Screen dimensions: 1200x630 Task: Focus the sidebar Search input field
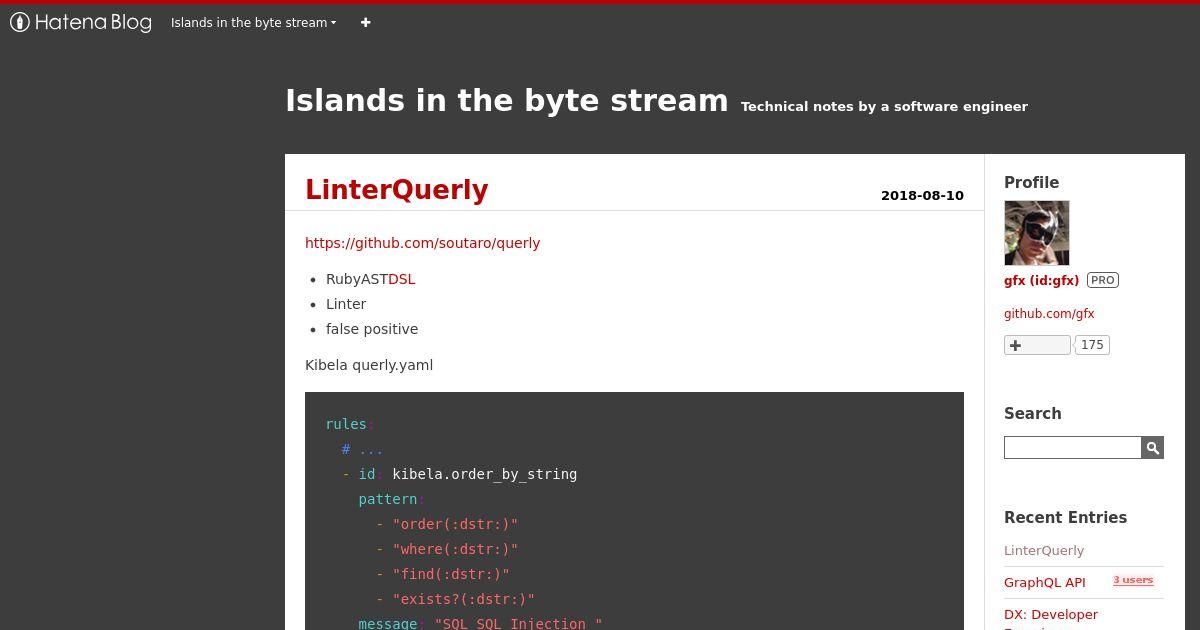point(1072,447)
